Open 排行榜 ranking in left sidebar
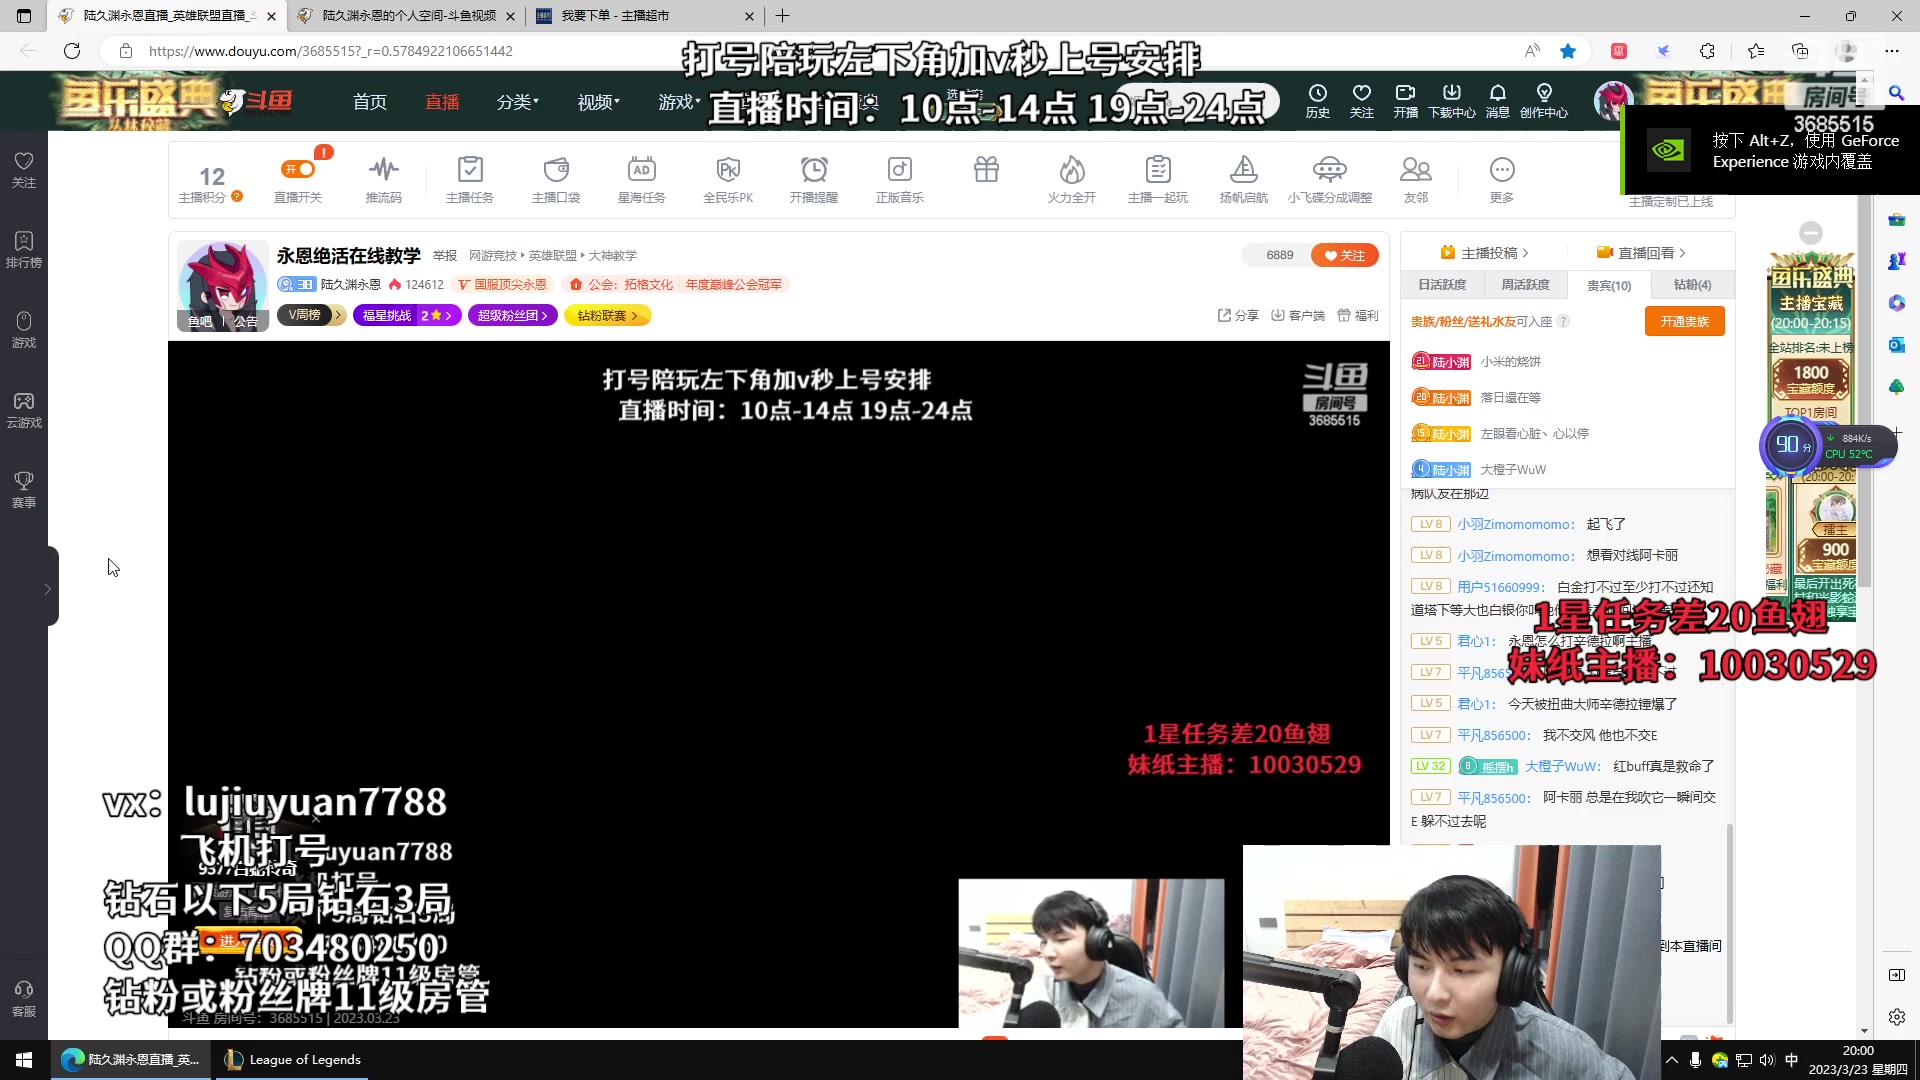This screenshot has height=1080, width=1920. 24,250
